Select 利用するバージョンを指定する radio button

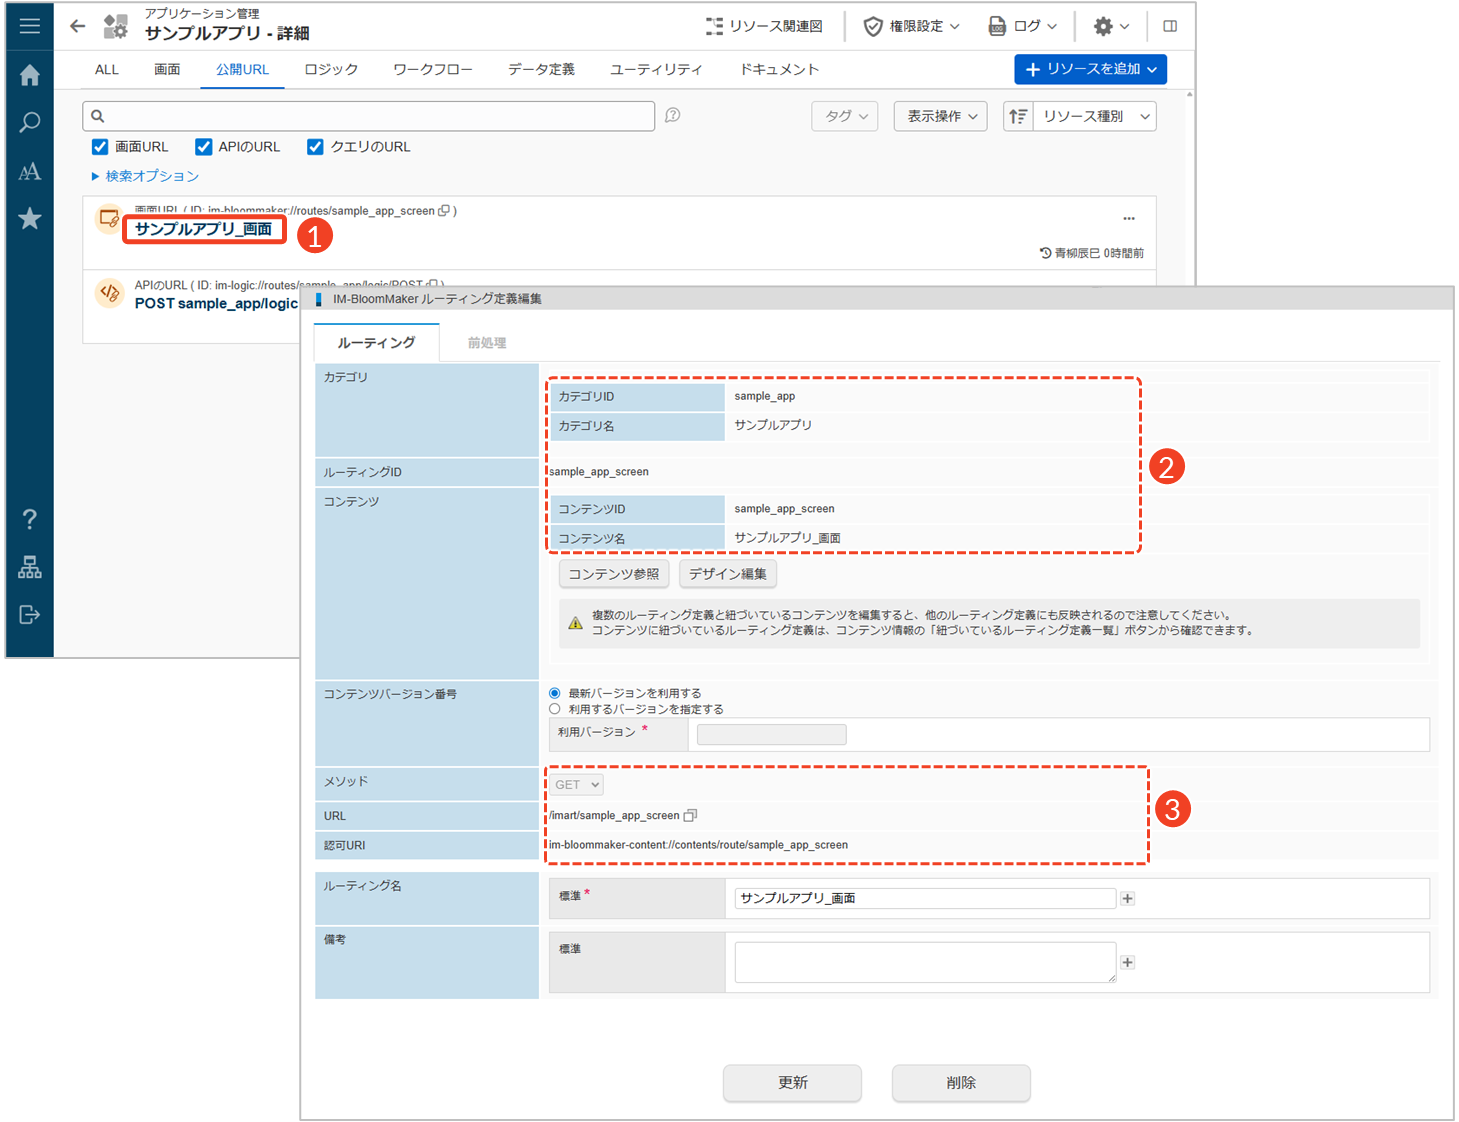(555, 709)
